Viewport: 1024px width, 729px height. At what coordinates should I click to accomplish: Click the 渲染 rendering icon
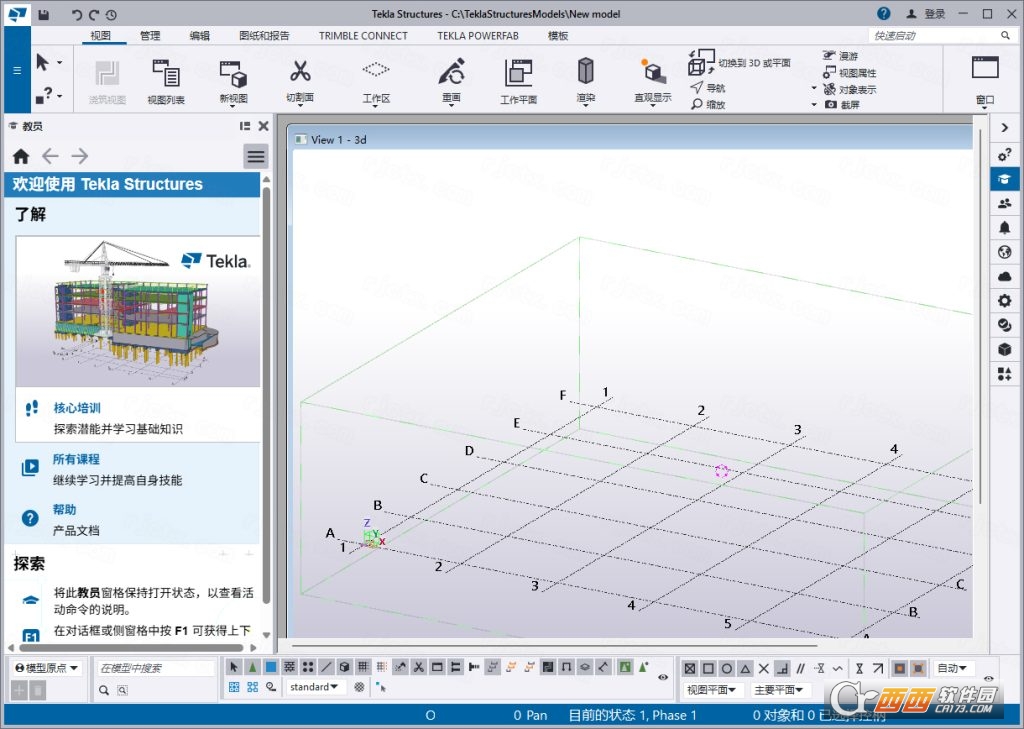coord(586,80)
